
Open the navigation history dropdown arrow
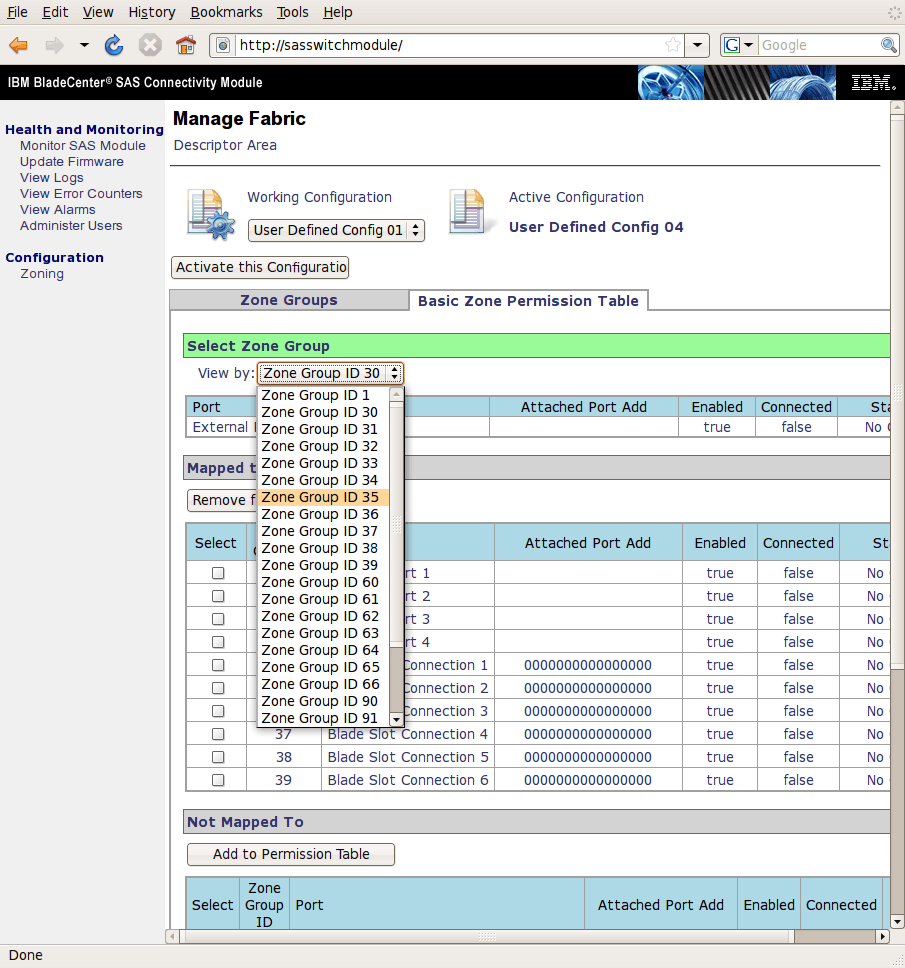coord(84,45)
